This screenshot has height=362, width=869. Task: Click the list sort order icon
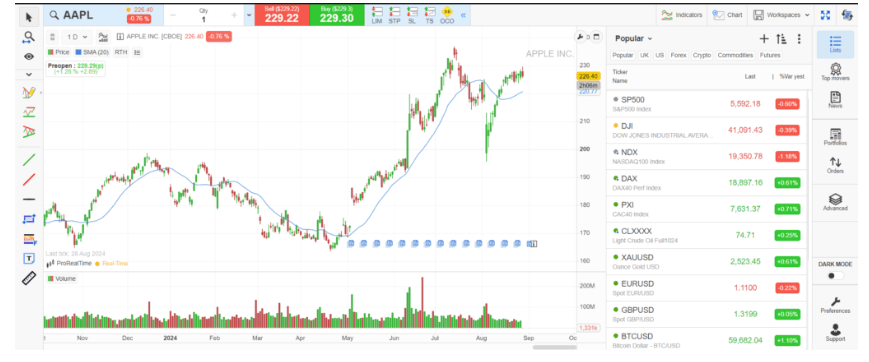point(781,38)
